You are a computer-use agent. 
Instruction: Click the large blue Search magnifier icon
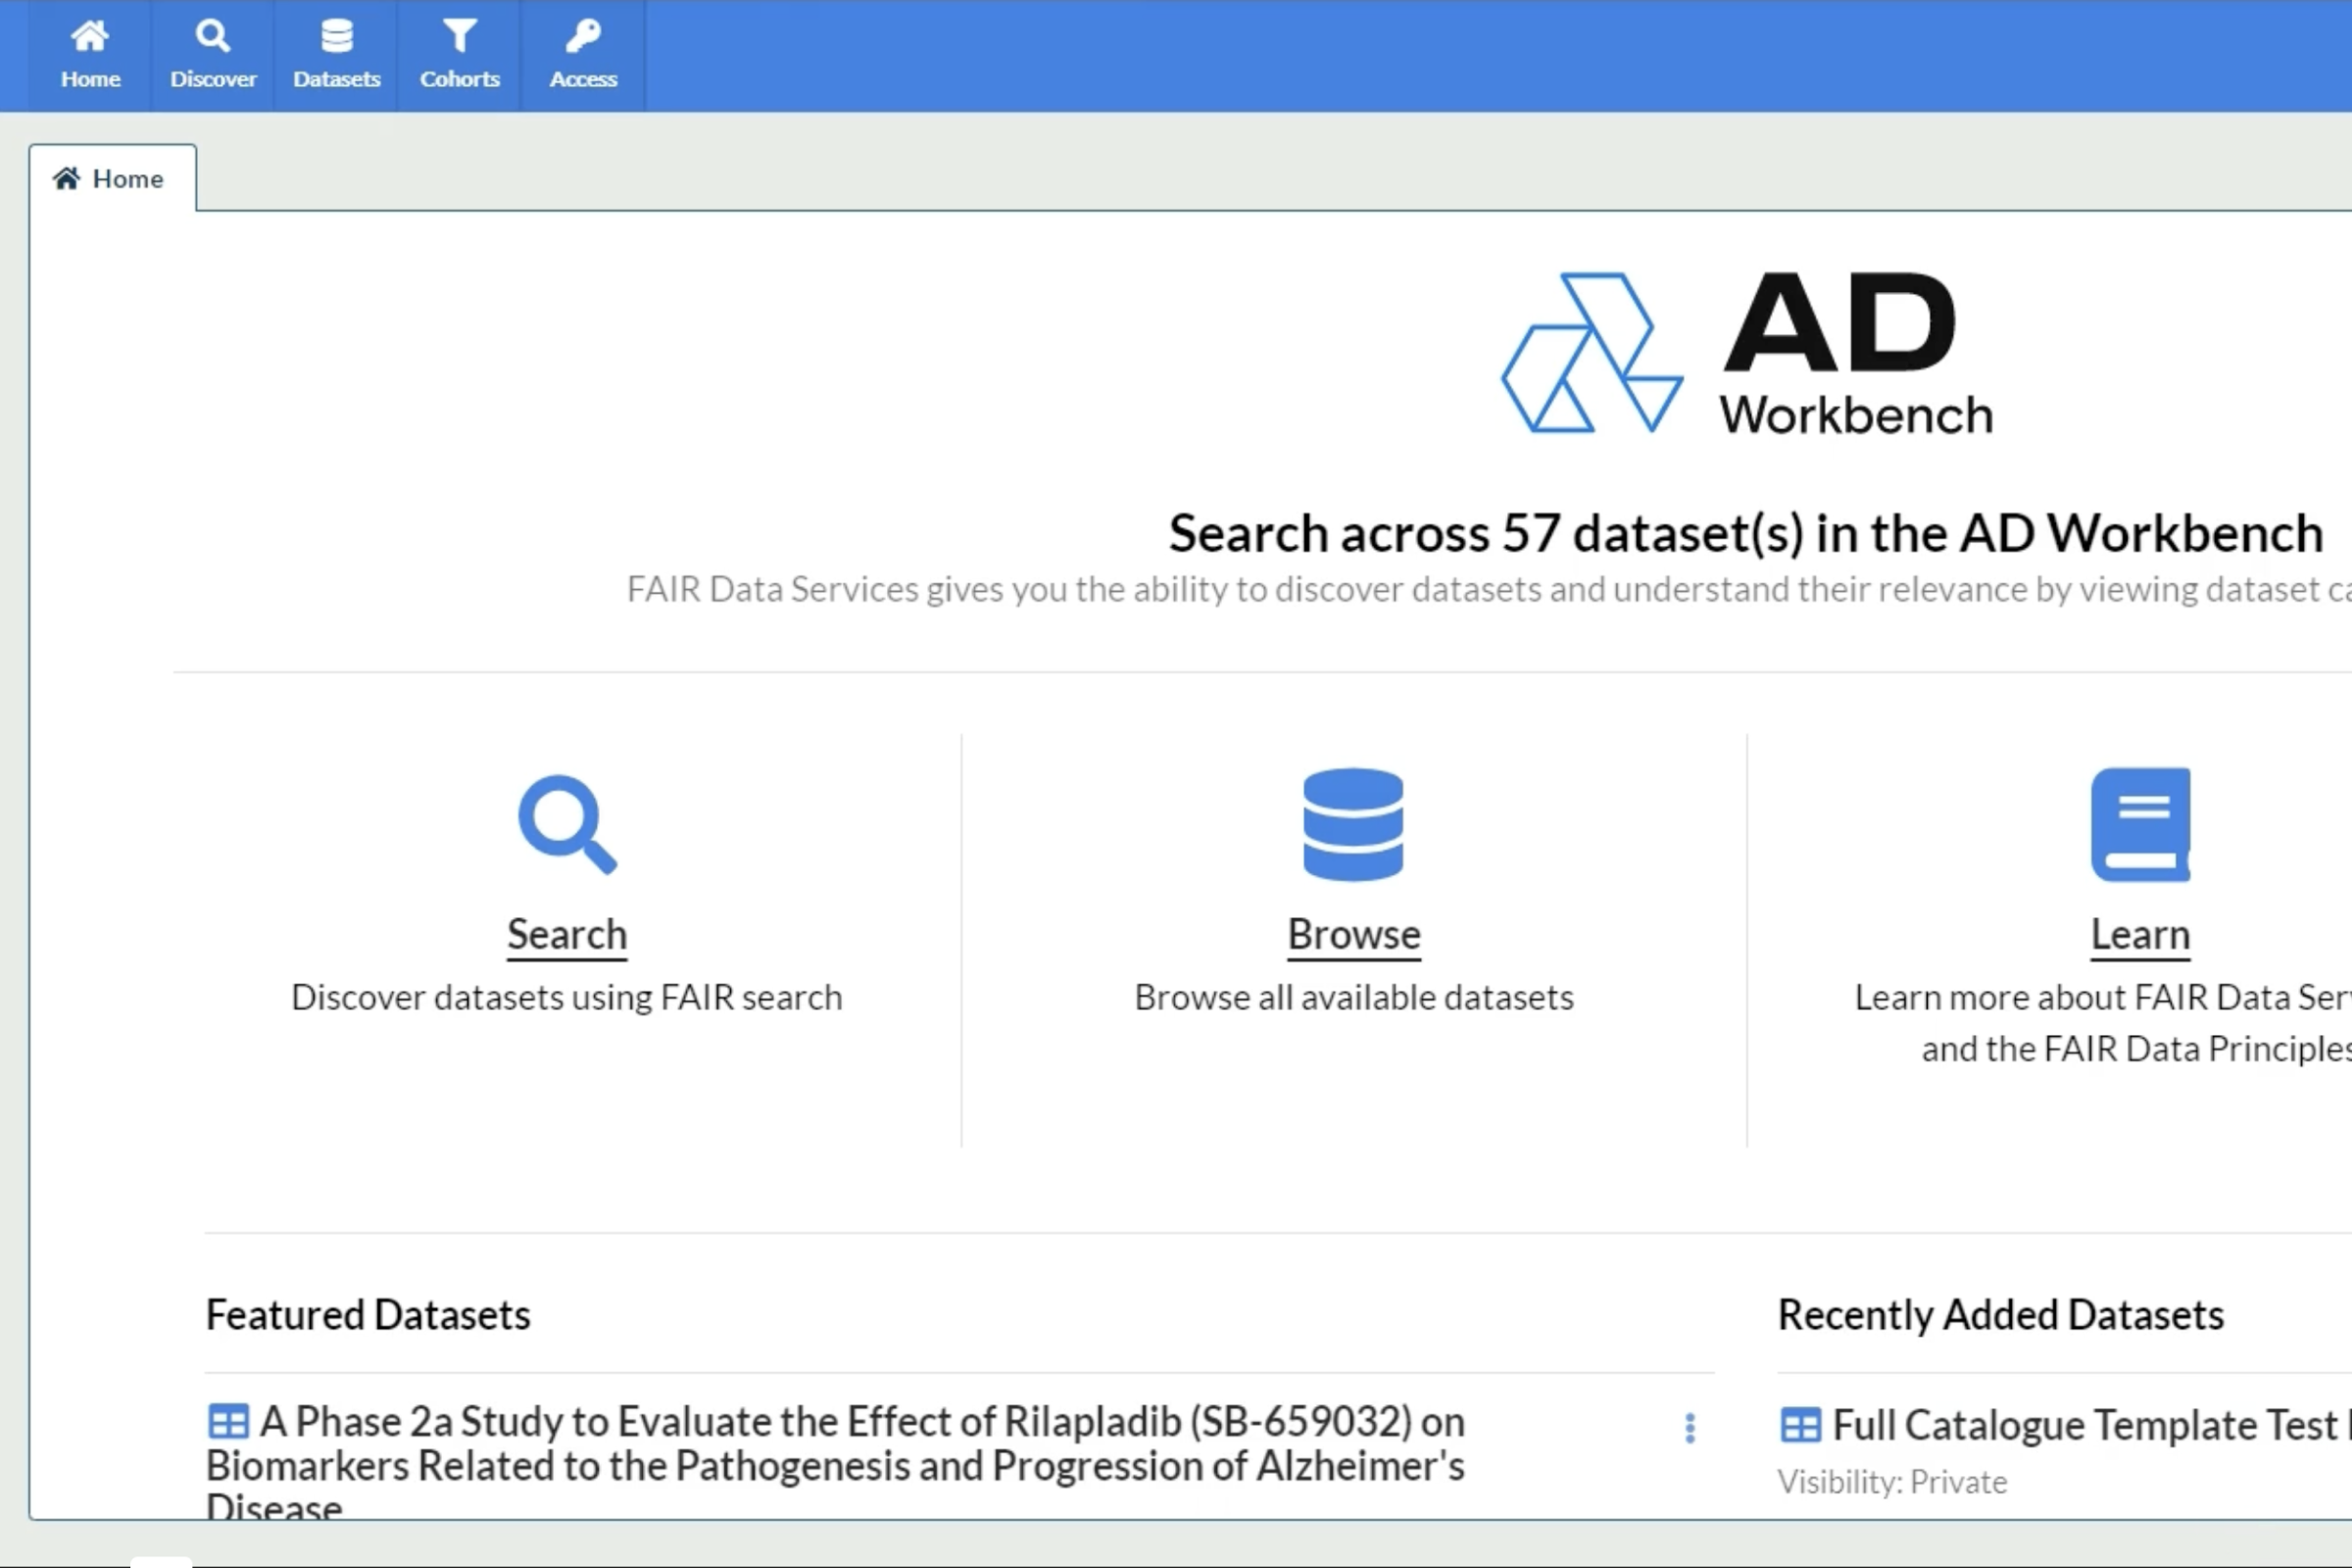click(x=567, y=824)
